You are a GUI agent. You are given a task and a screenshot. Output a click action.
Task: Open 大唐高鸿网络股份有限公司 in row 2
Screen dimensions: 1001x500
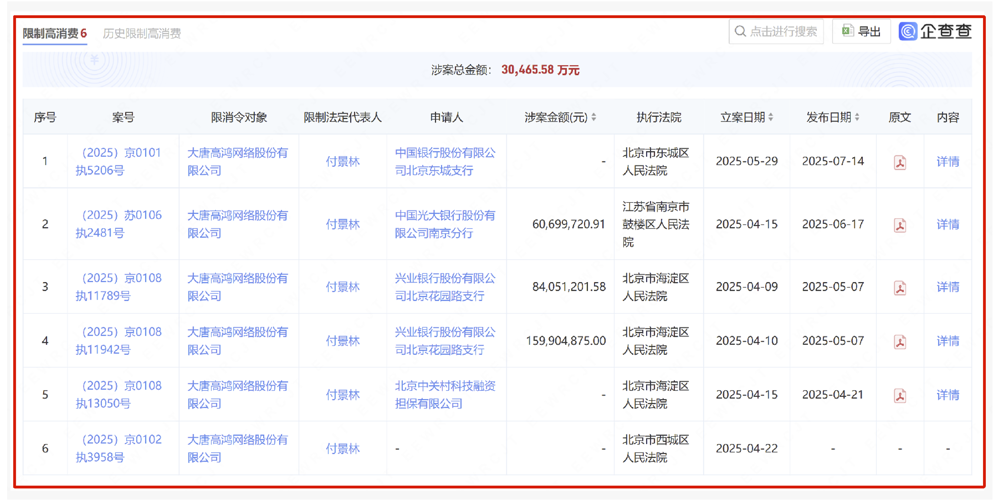point(237,224)
